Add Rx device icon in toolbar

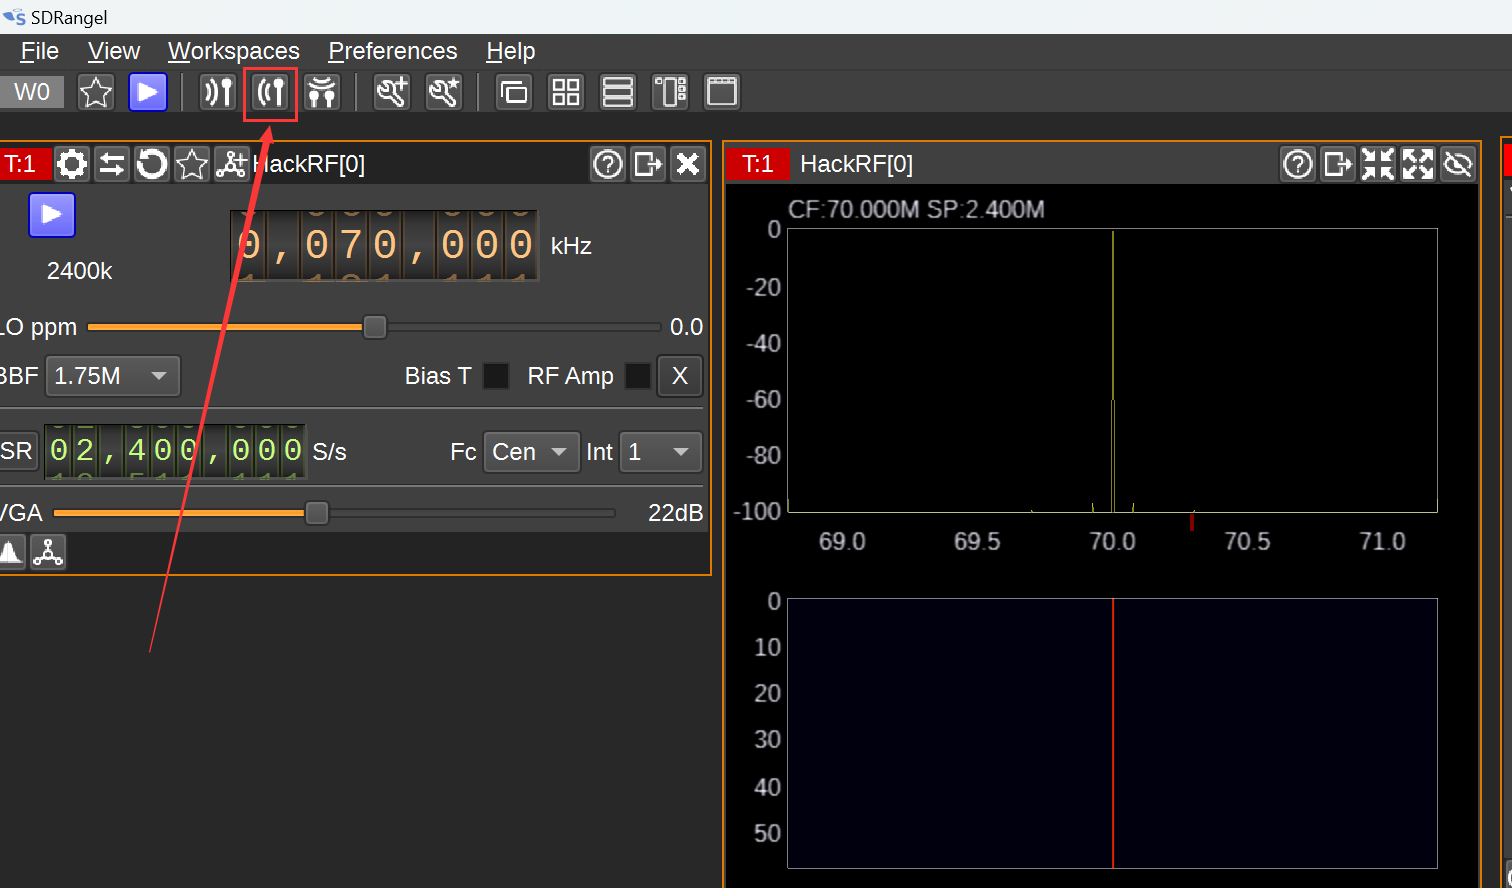[x=218, y=92]
